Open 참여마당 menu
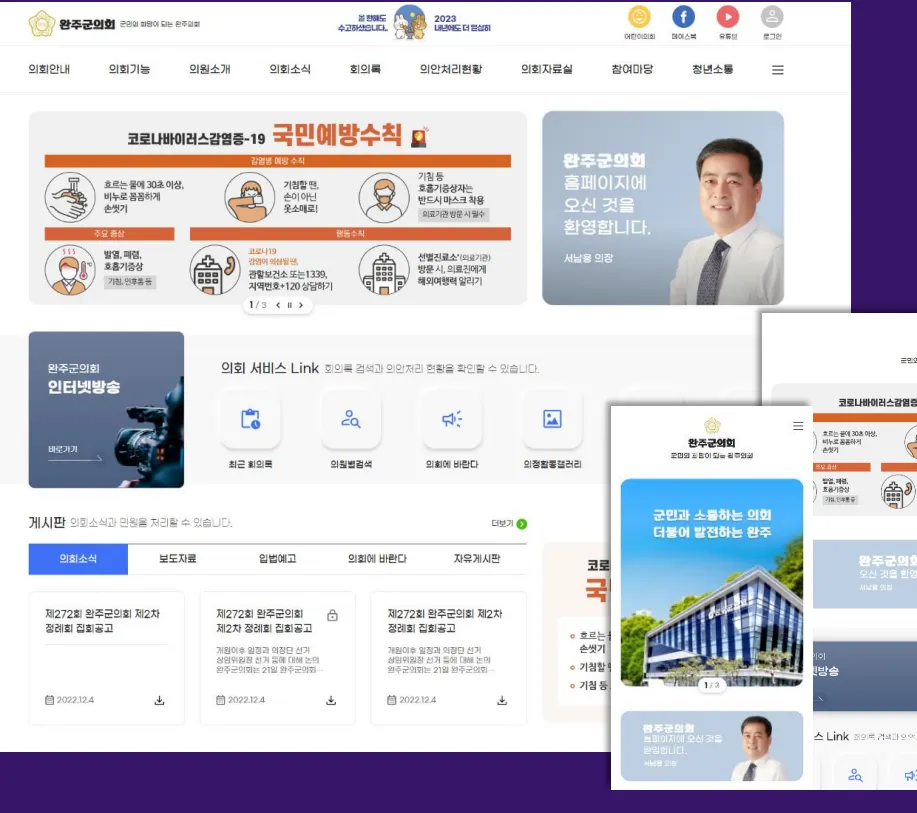This screenshot has height=813, width=917. [x=632, y=69]
